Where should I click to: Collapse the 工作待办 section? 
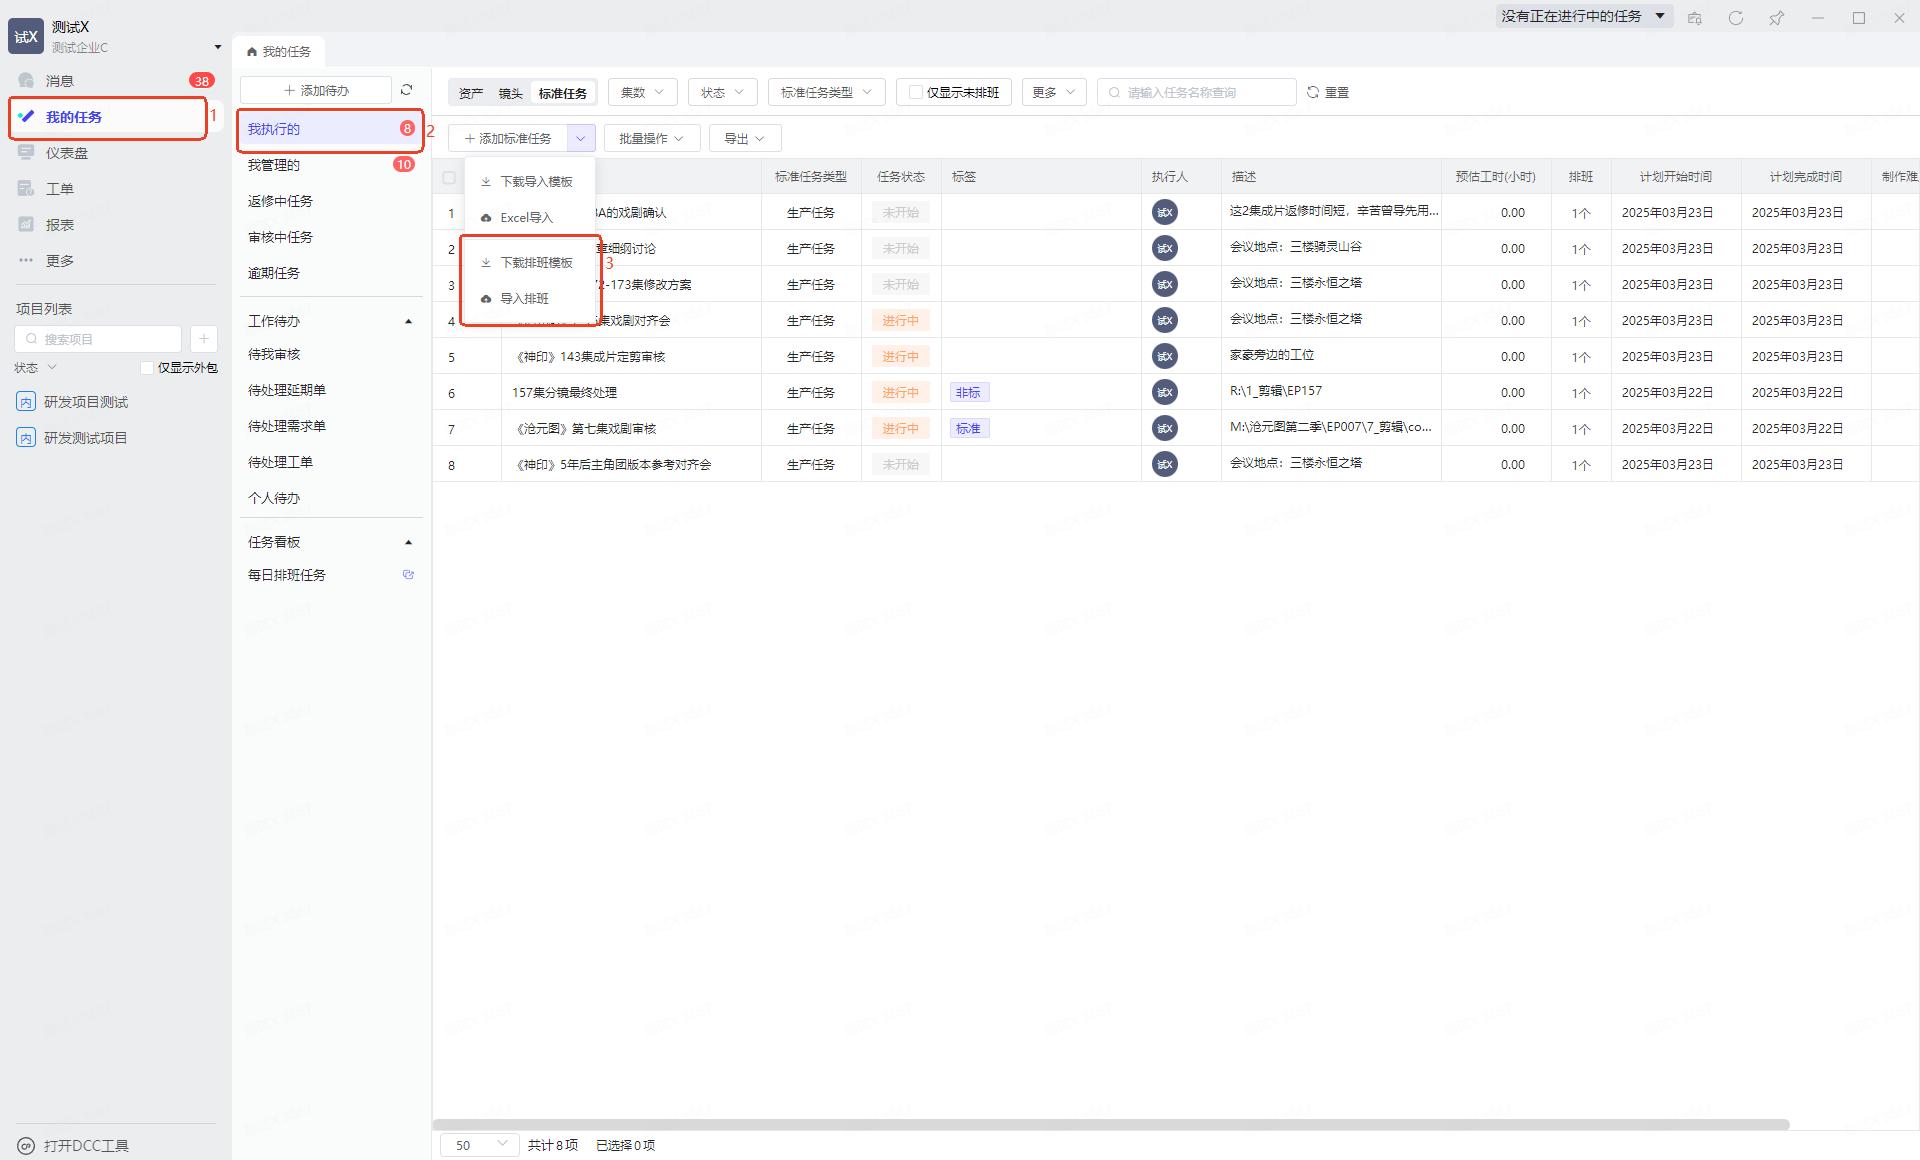408,321
